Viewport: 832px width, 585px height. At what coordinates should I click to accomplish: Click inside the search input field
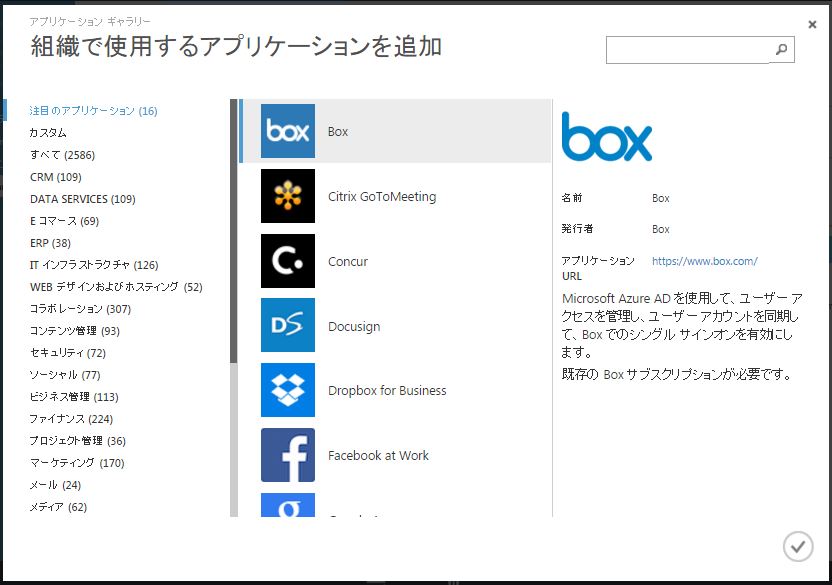click(x=688, y=50)
